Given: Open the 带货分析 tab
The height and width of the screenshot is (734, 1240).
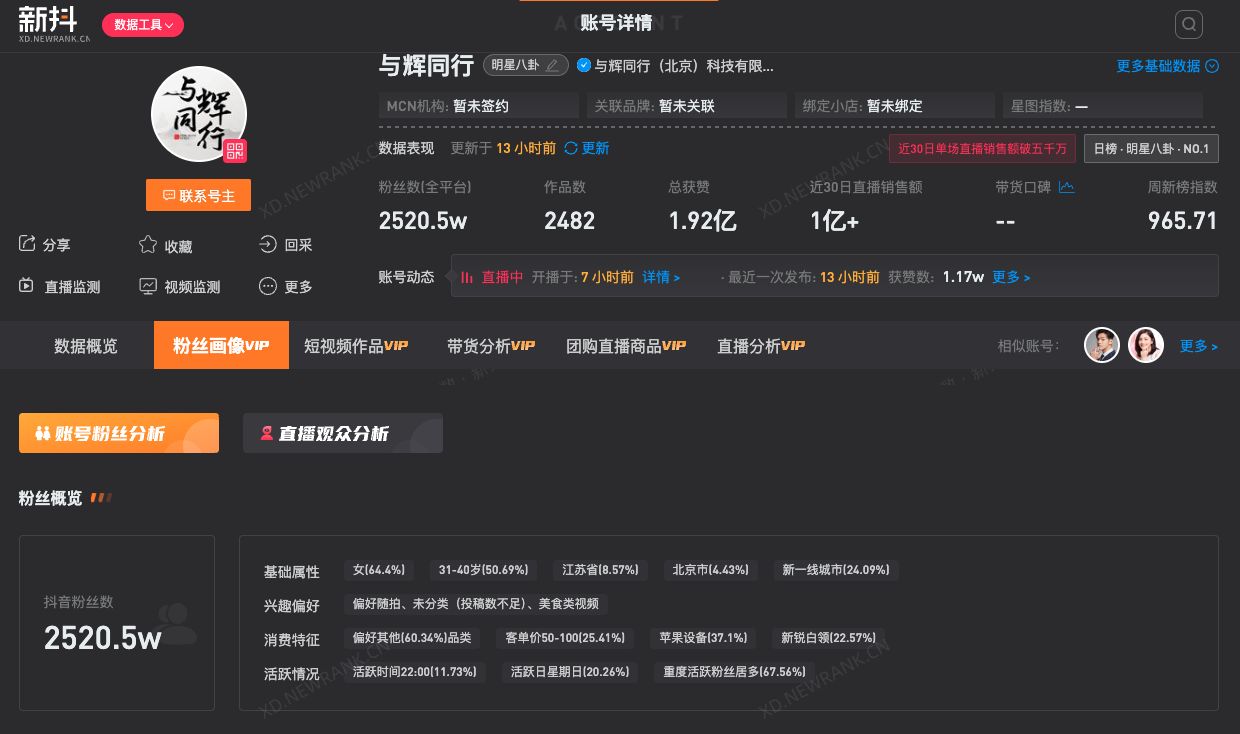Looking at the screenshot, I should [491, 345].
